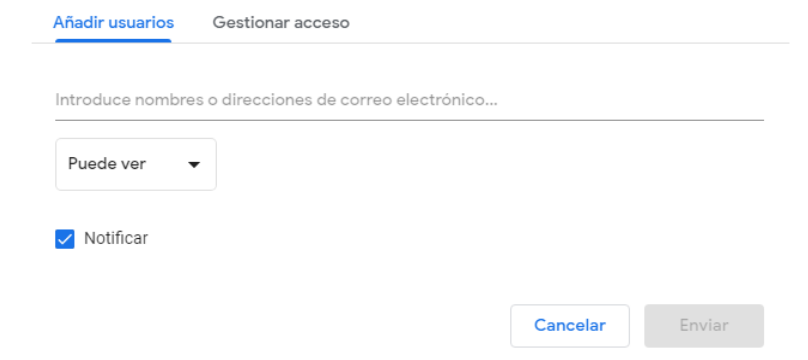The width and height of the screenshot is (808, 360).
Task: Uncheck the Notificar checkbox
Action: tap(65, 239)
